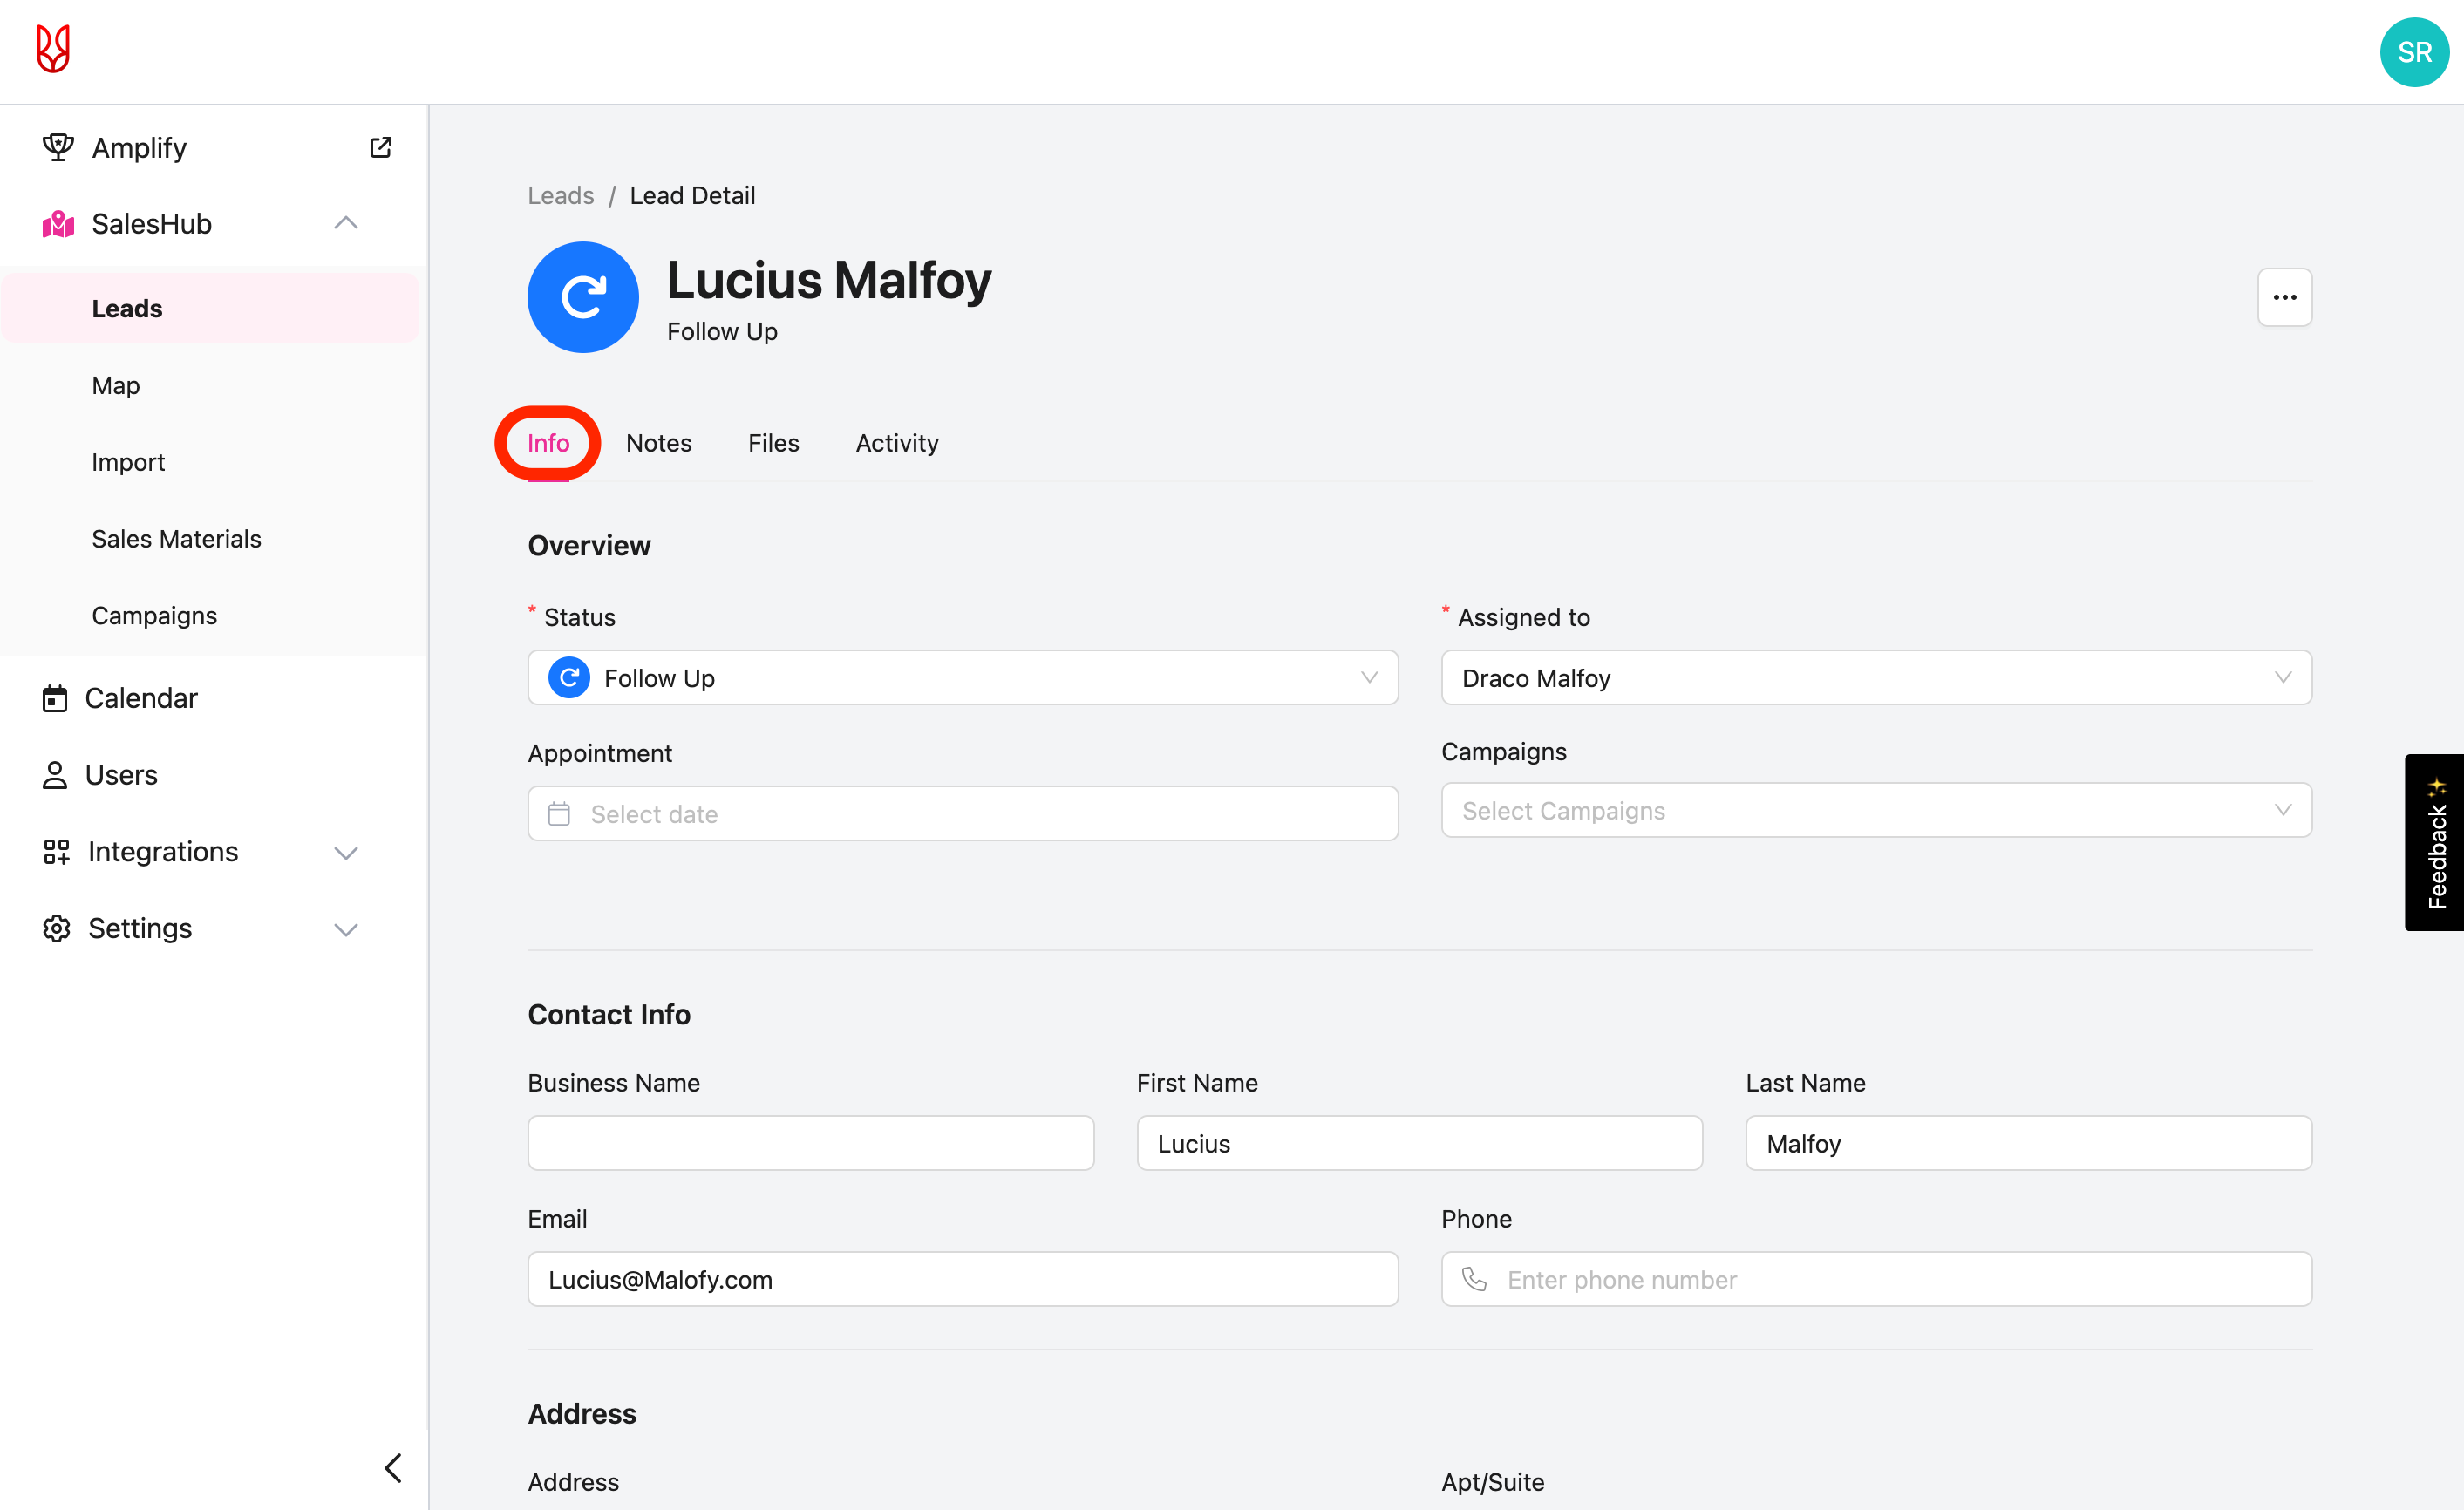Screen dimensions: 2464x1510
Task: Click the Appointment Select date field
Action: (962, 814)
